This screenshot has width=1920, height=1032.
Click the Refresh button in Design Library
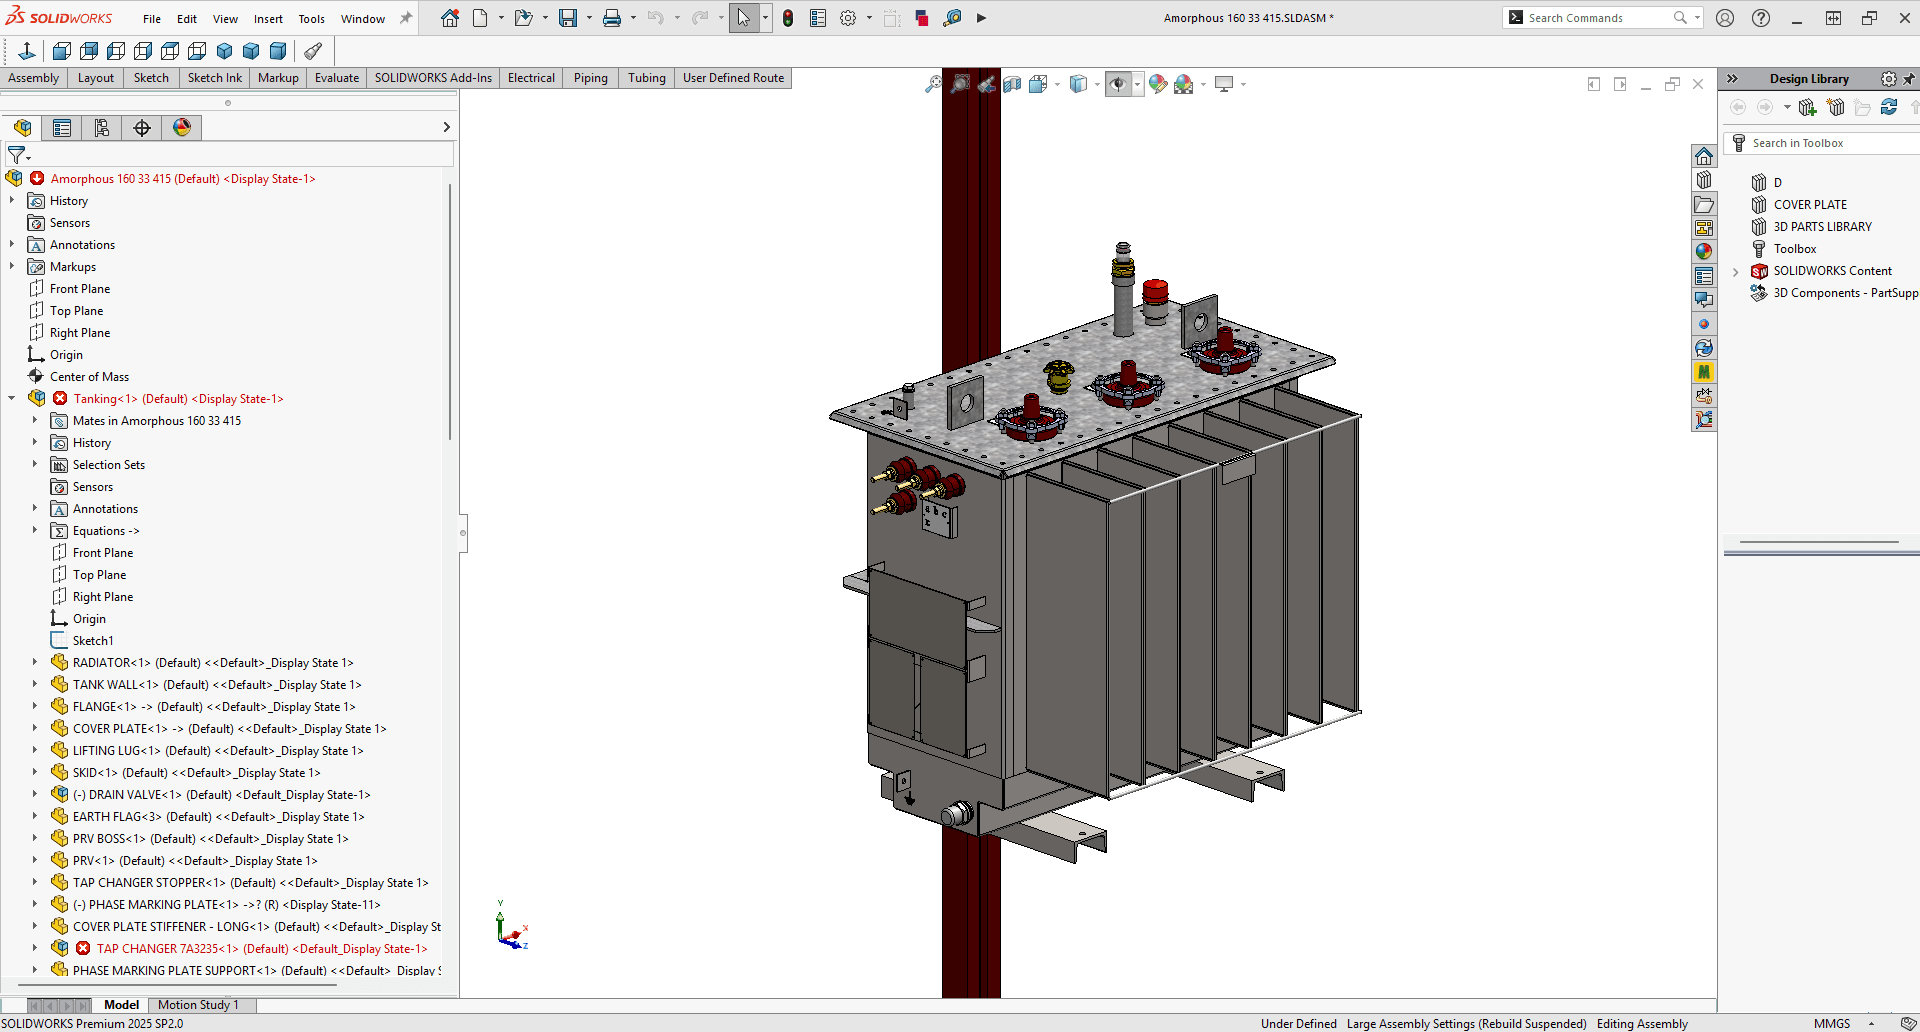(x=1889, y=107)
